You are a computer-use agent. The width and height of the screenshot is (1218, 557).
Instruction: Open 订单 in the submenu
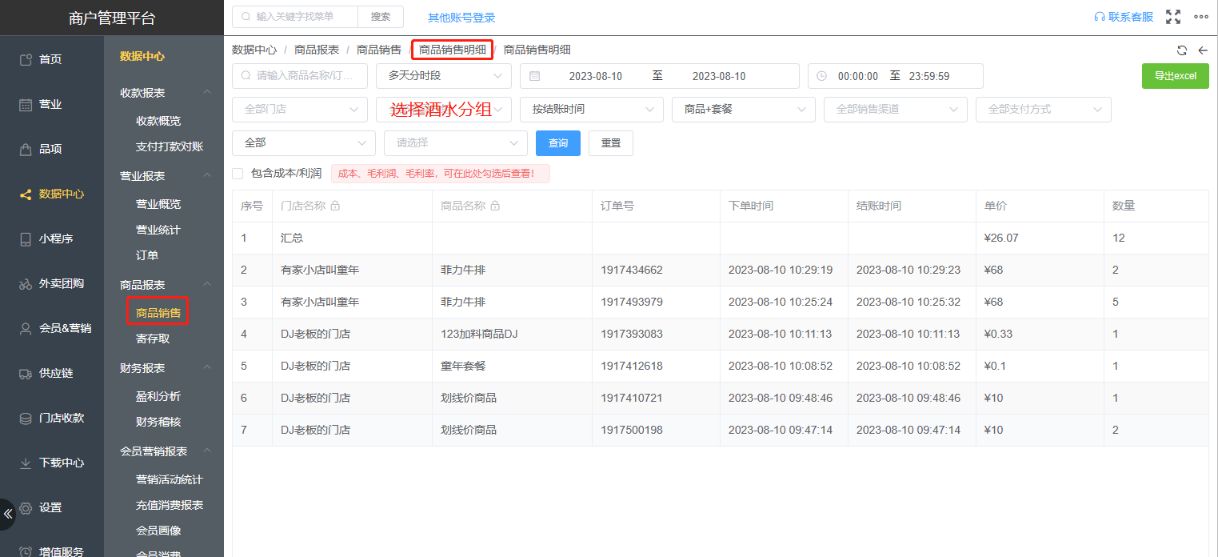click(147, 256)
